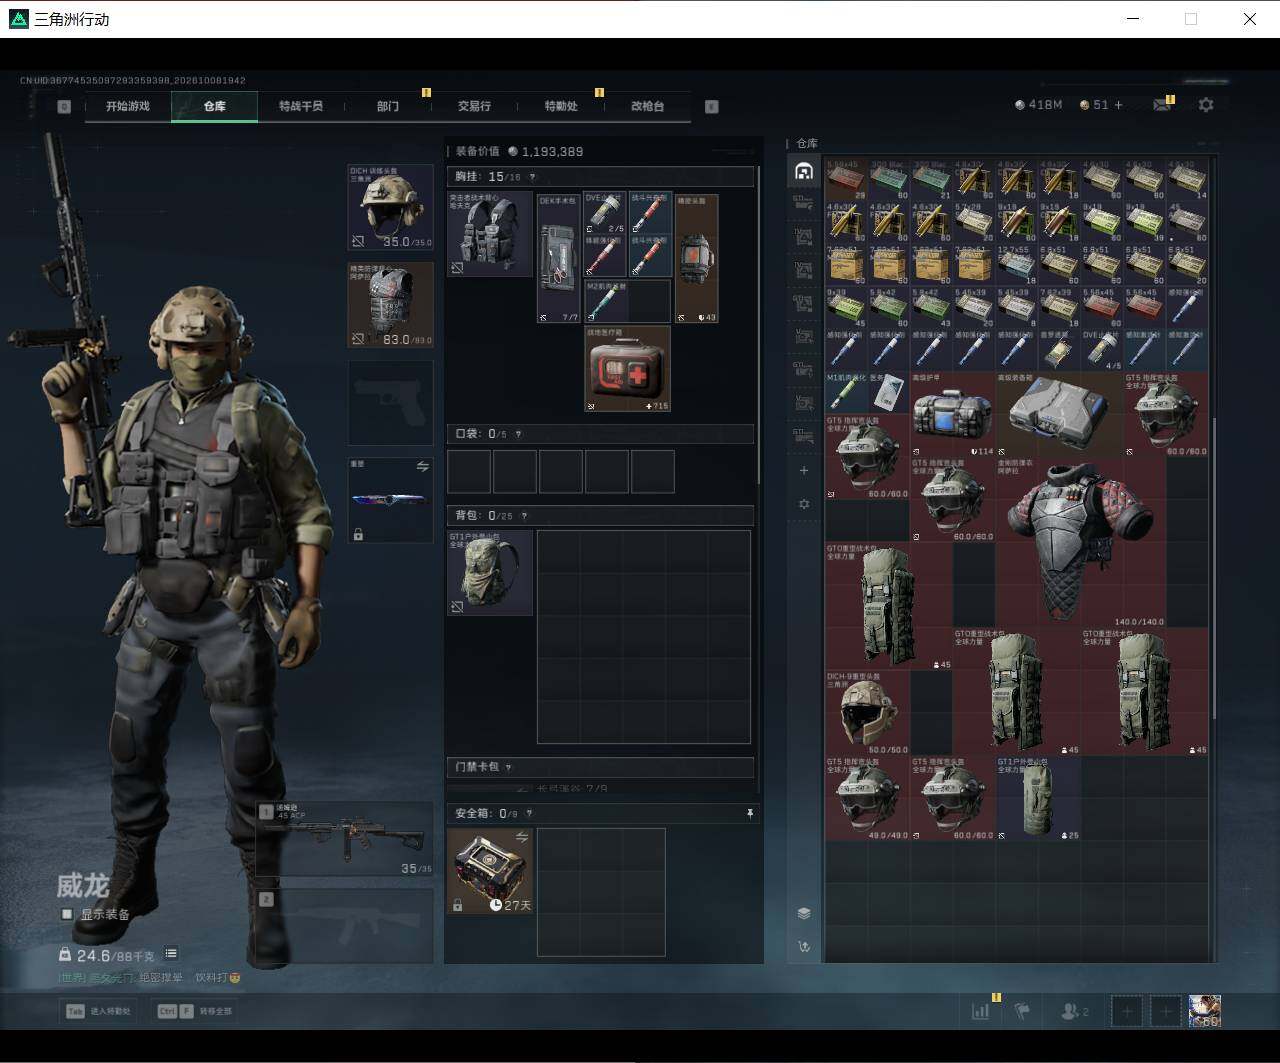This screenshot has width=1280, height=1063.
Task: Open the friends icon showing 2
Action: pos(1074,1011)
